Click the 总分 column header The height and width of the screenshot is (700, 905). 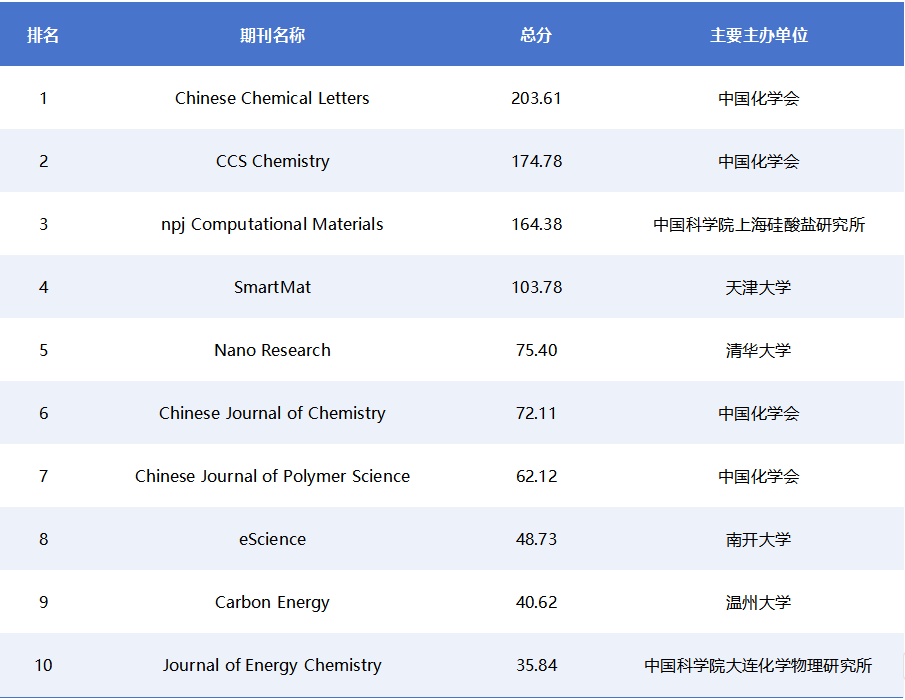click(536, 35)
